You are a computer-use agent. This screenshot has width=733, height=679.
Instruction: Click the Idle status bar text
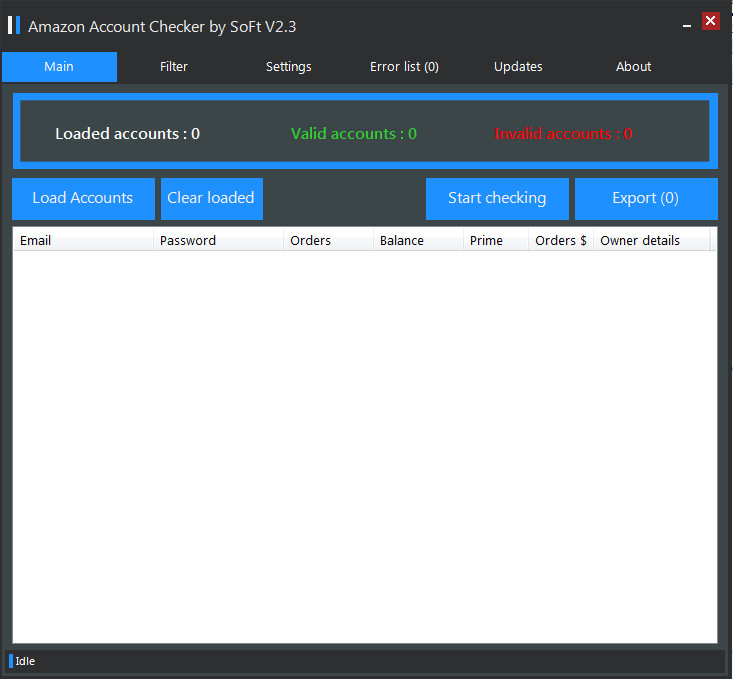point(25,661)
